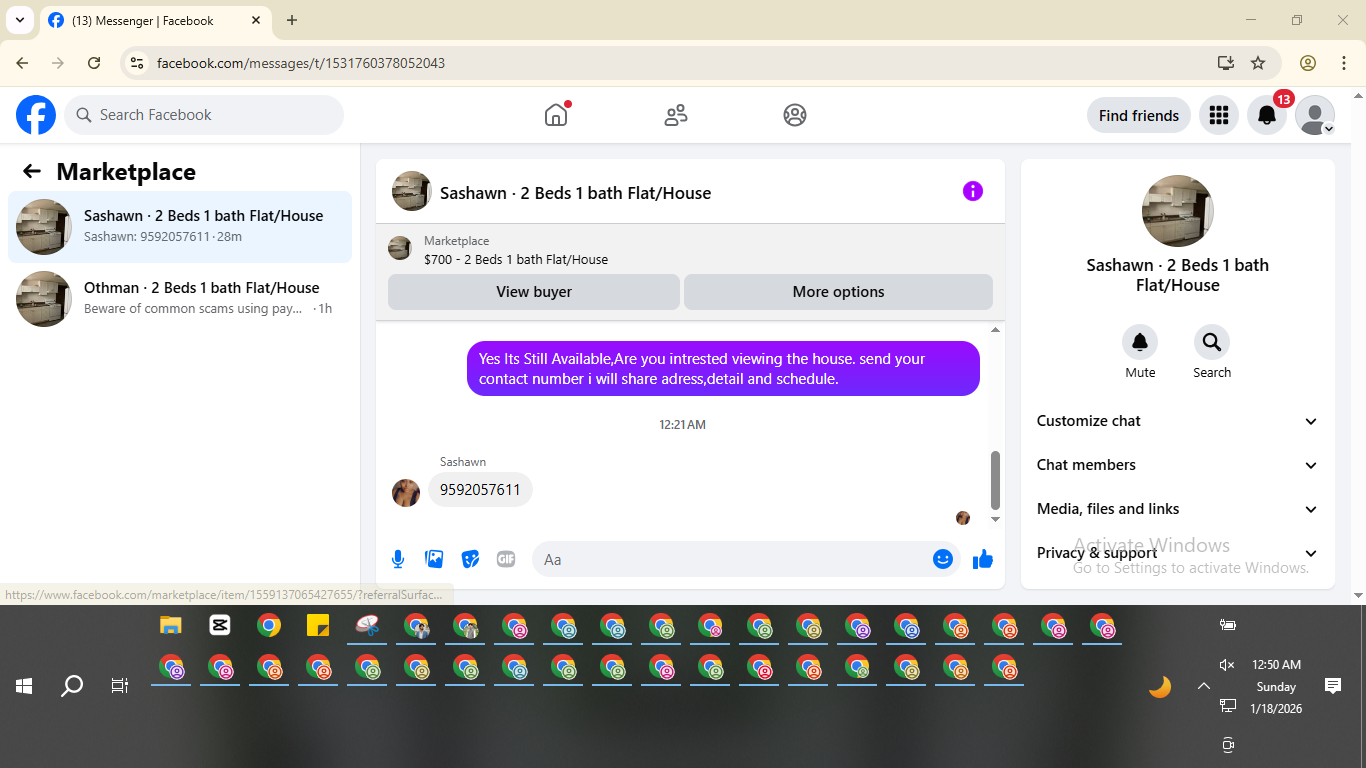Send a voice clip microphone icon
Screen dimensions: 1366x768
coord(398,559)
